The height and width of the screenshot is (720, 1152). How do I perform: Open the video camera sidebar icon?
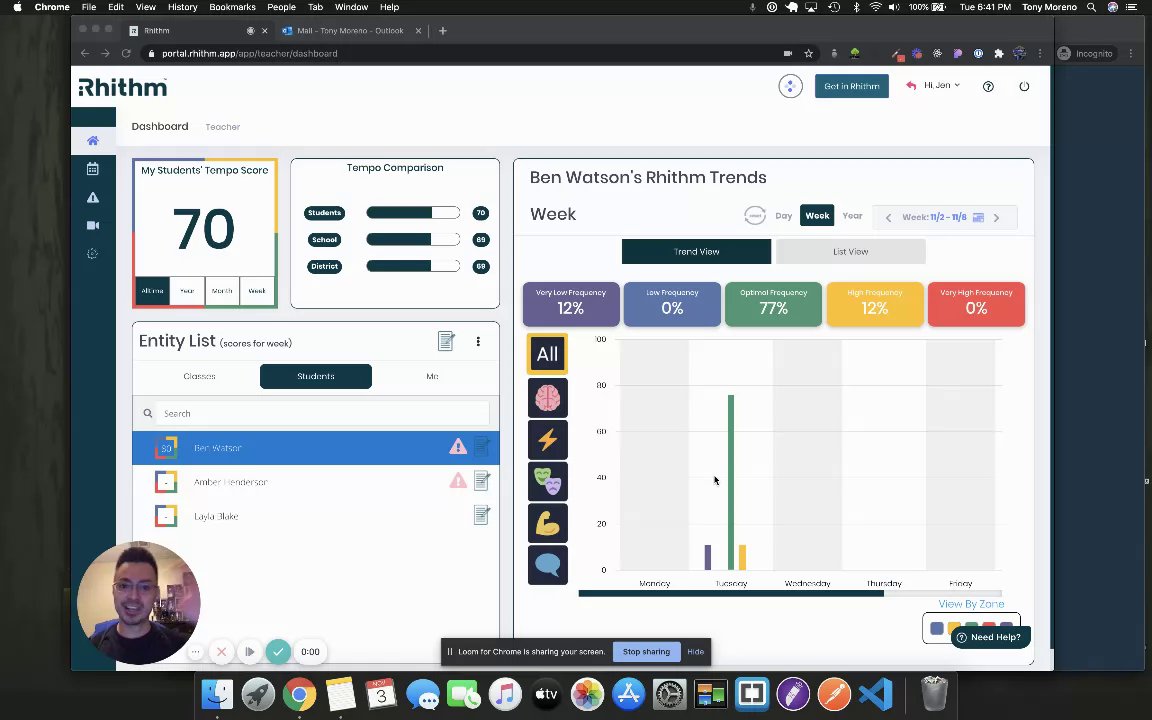click(93, 226)
